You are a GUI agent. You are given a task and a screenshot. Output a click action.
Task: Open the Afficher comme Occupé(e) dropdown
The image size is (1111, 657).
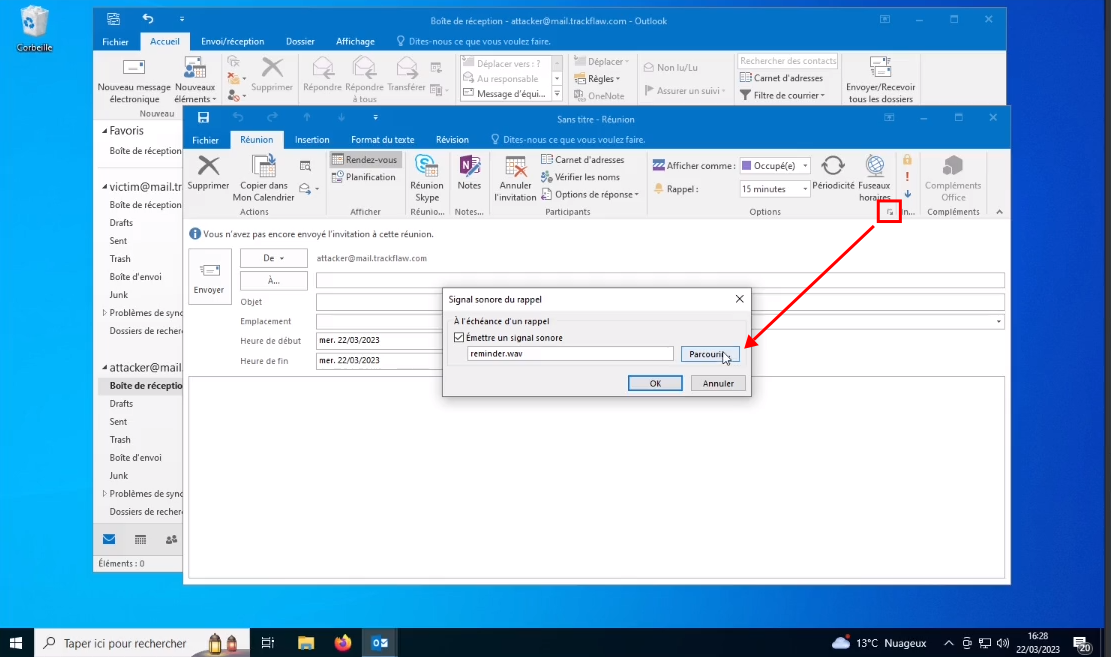(775, 166)
